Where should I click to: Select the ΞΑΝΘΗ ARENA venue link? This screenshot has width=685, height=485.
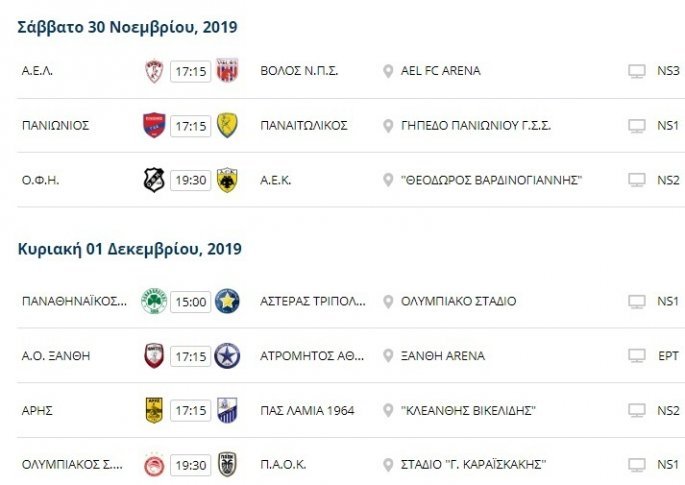[442, 356]
